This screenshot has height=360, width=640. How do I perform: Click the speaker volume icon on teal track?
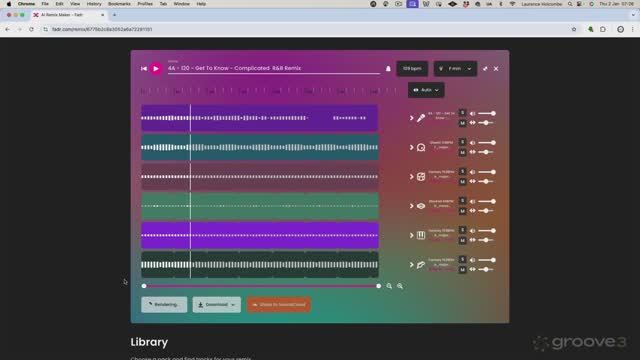(x=473, y=143)
